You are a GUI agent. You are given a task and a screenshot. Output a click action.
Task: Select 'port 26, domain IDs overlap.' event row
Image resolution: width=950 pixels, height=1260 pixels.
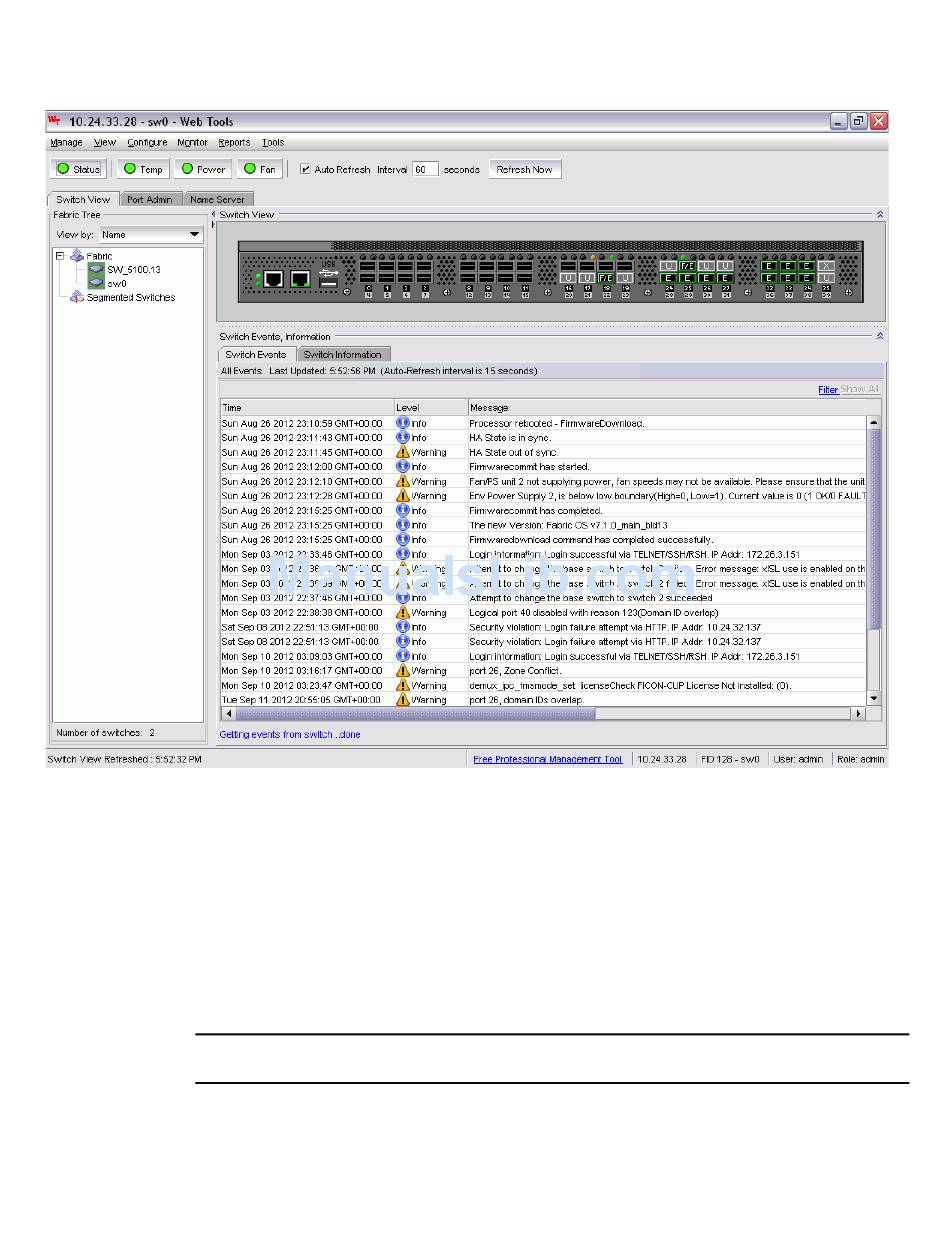click(x=543, y=700)
